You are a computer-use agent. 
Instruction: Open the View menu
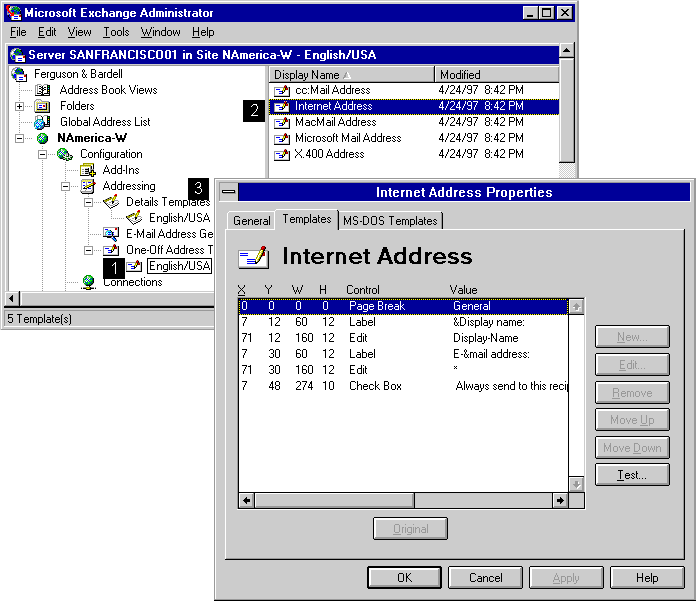pos(79,32)
